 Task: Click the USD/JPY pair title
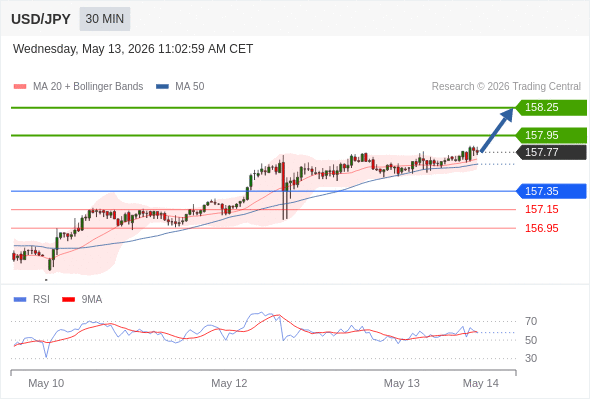tap(41, 19)
